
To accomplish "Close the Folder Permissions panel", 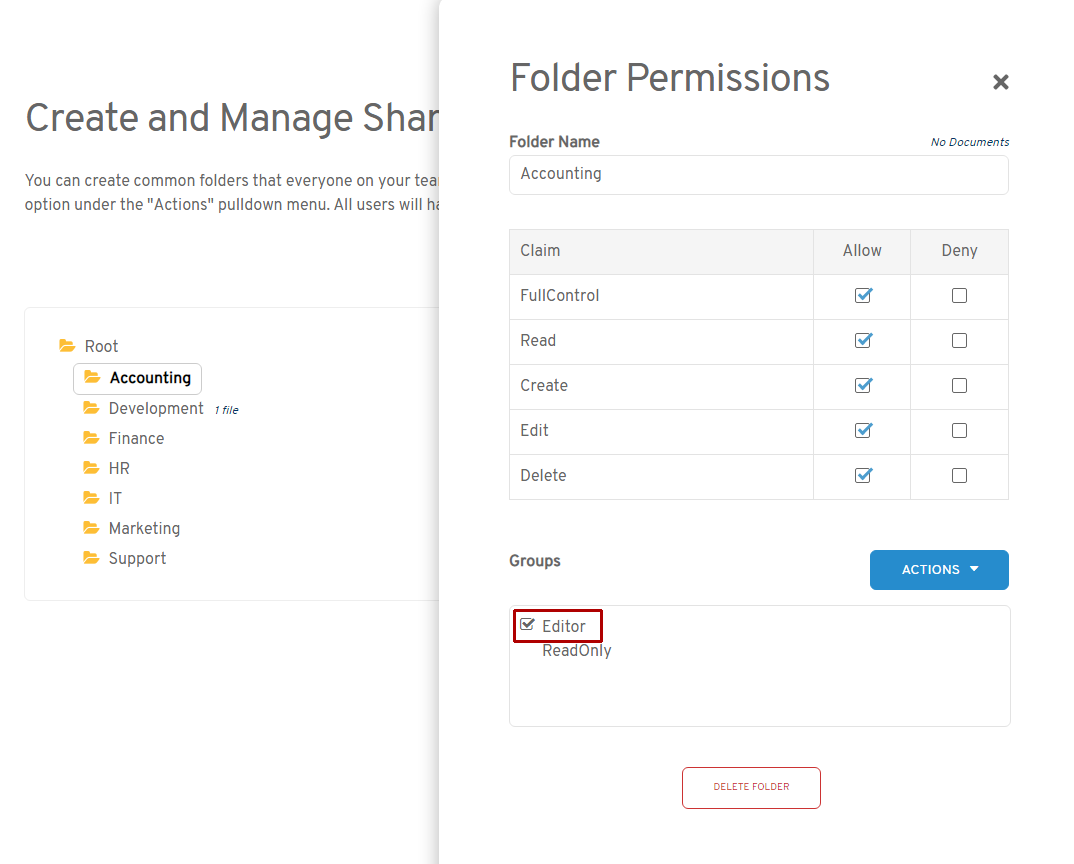I will point(1000,82).
